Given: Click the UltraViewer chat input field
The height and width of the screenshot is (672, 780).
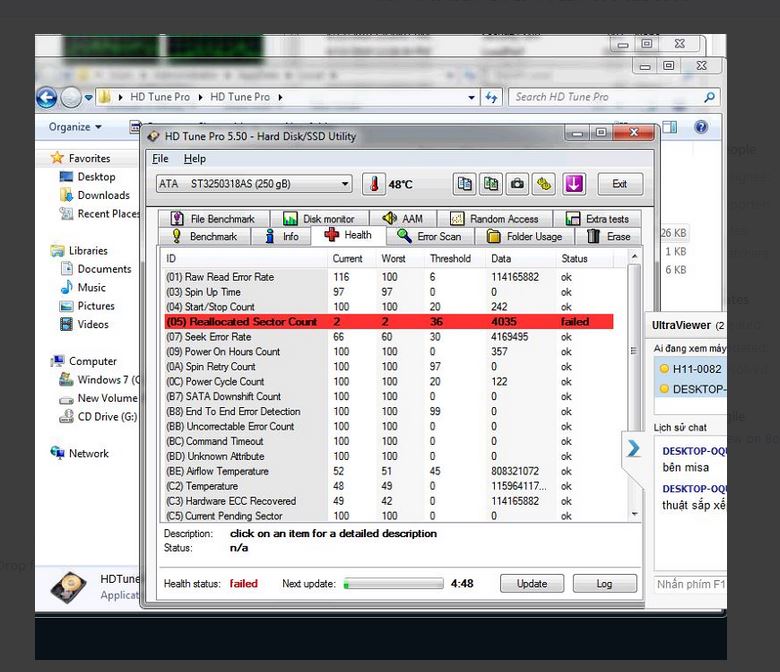Looking at the screenshot, I should click(x=691, y=584).
